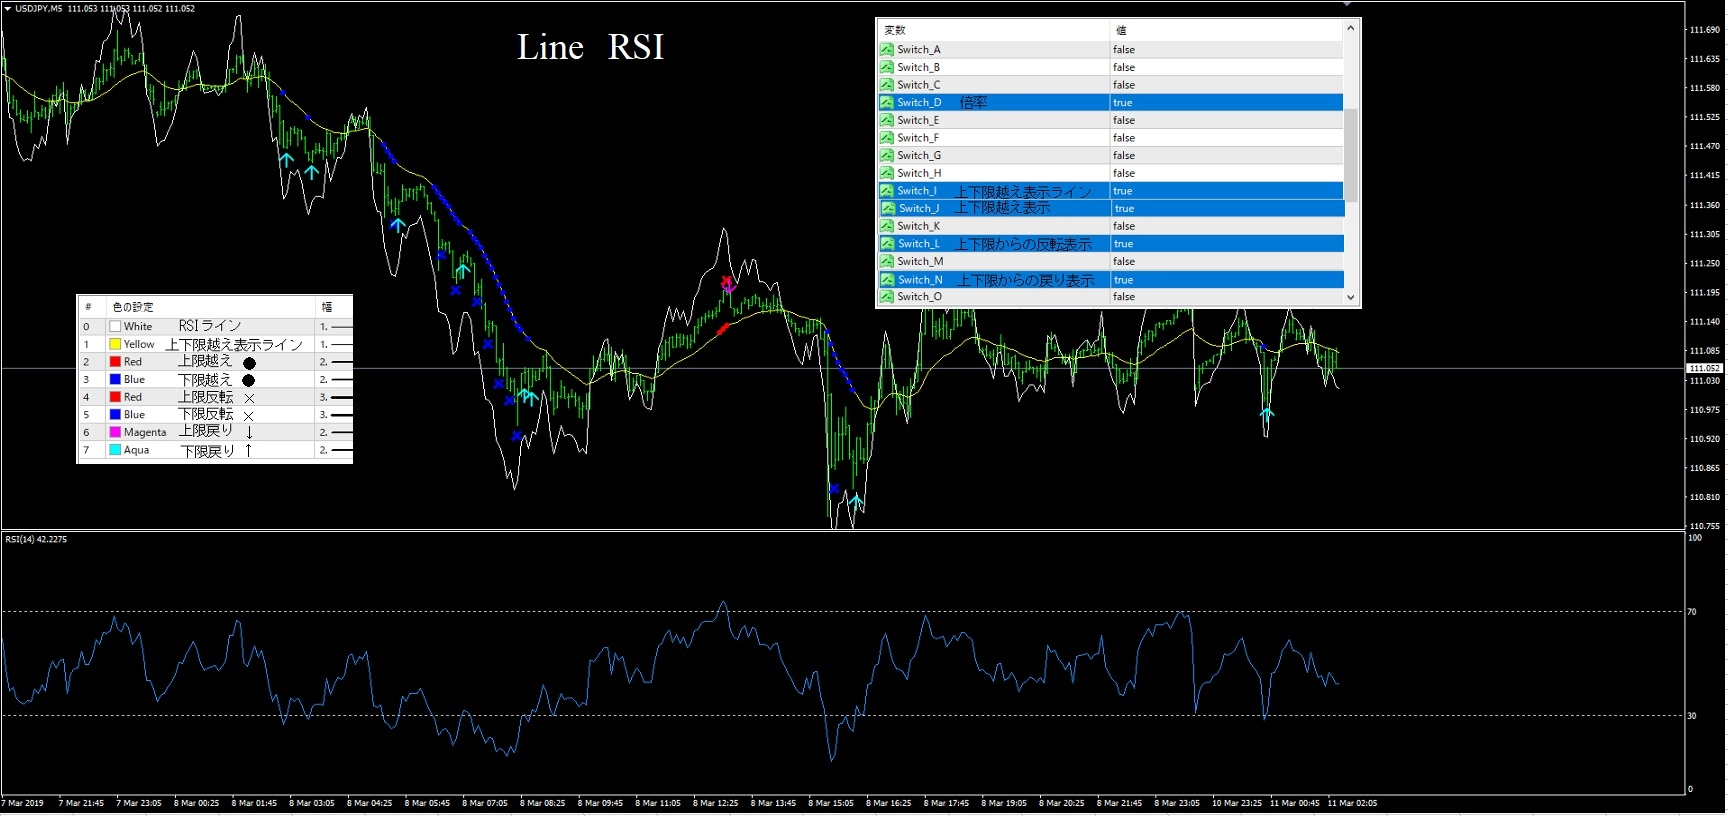Select the Switch_C value false
The height and width of the screenshot is (816, 1728).
1124,85
